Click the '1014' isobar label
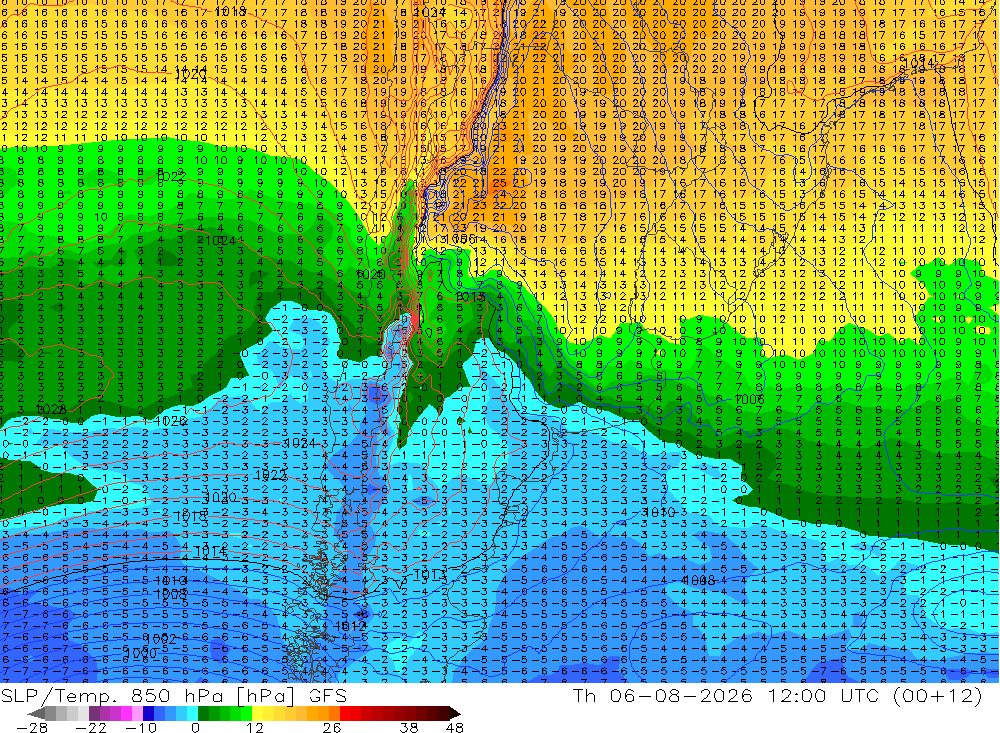Screen dimensions: 1000x733 [210, 551]
